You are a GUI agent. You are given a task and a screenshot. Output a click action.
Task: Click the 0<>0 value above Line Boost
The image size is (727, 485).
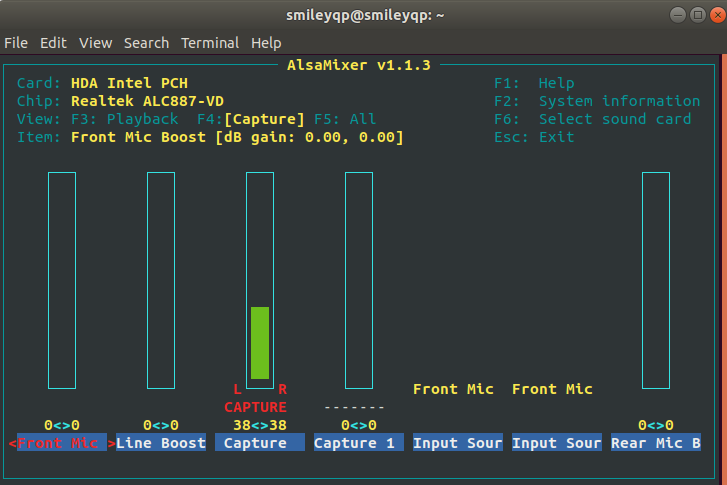point(161,425)
